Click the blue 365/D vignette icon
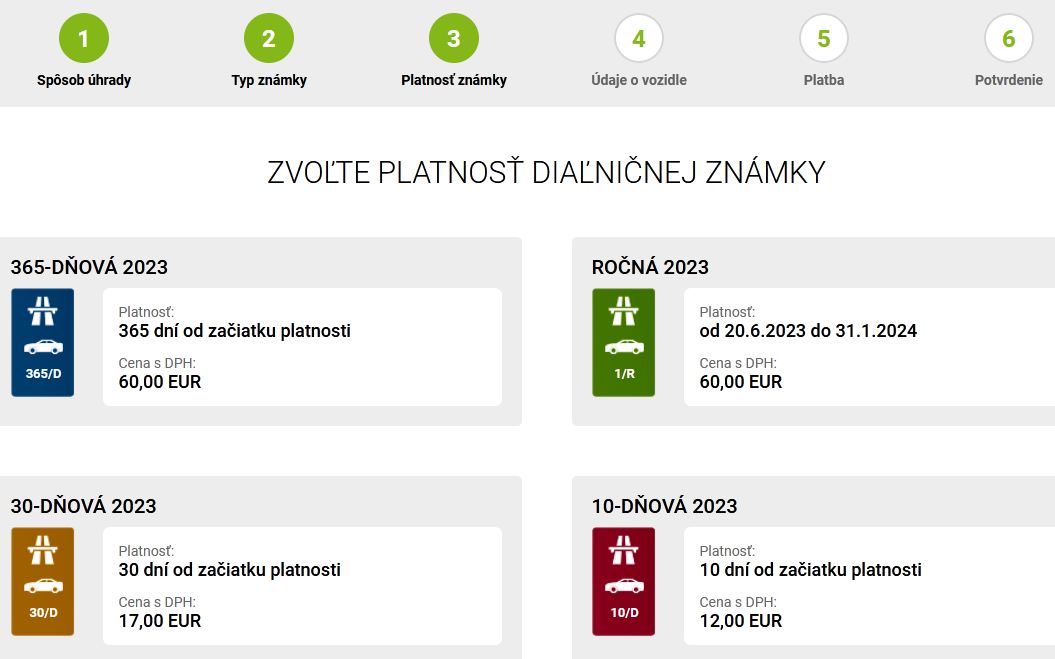Viewport: 1055px width, 659px height. click(42, 342)
